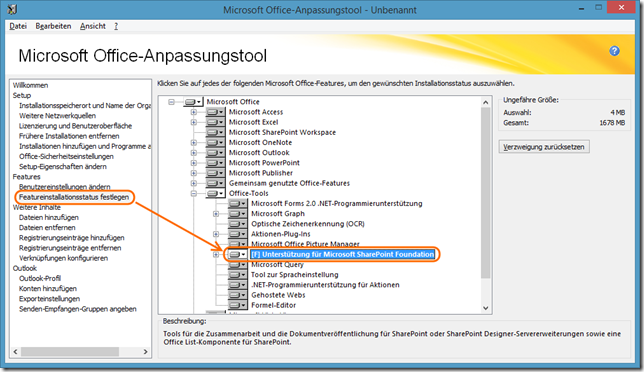The width and height of the screenshot is (644, 372).
Task: Click navigation pane scroll right arrow
Action: 145,352
